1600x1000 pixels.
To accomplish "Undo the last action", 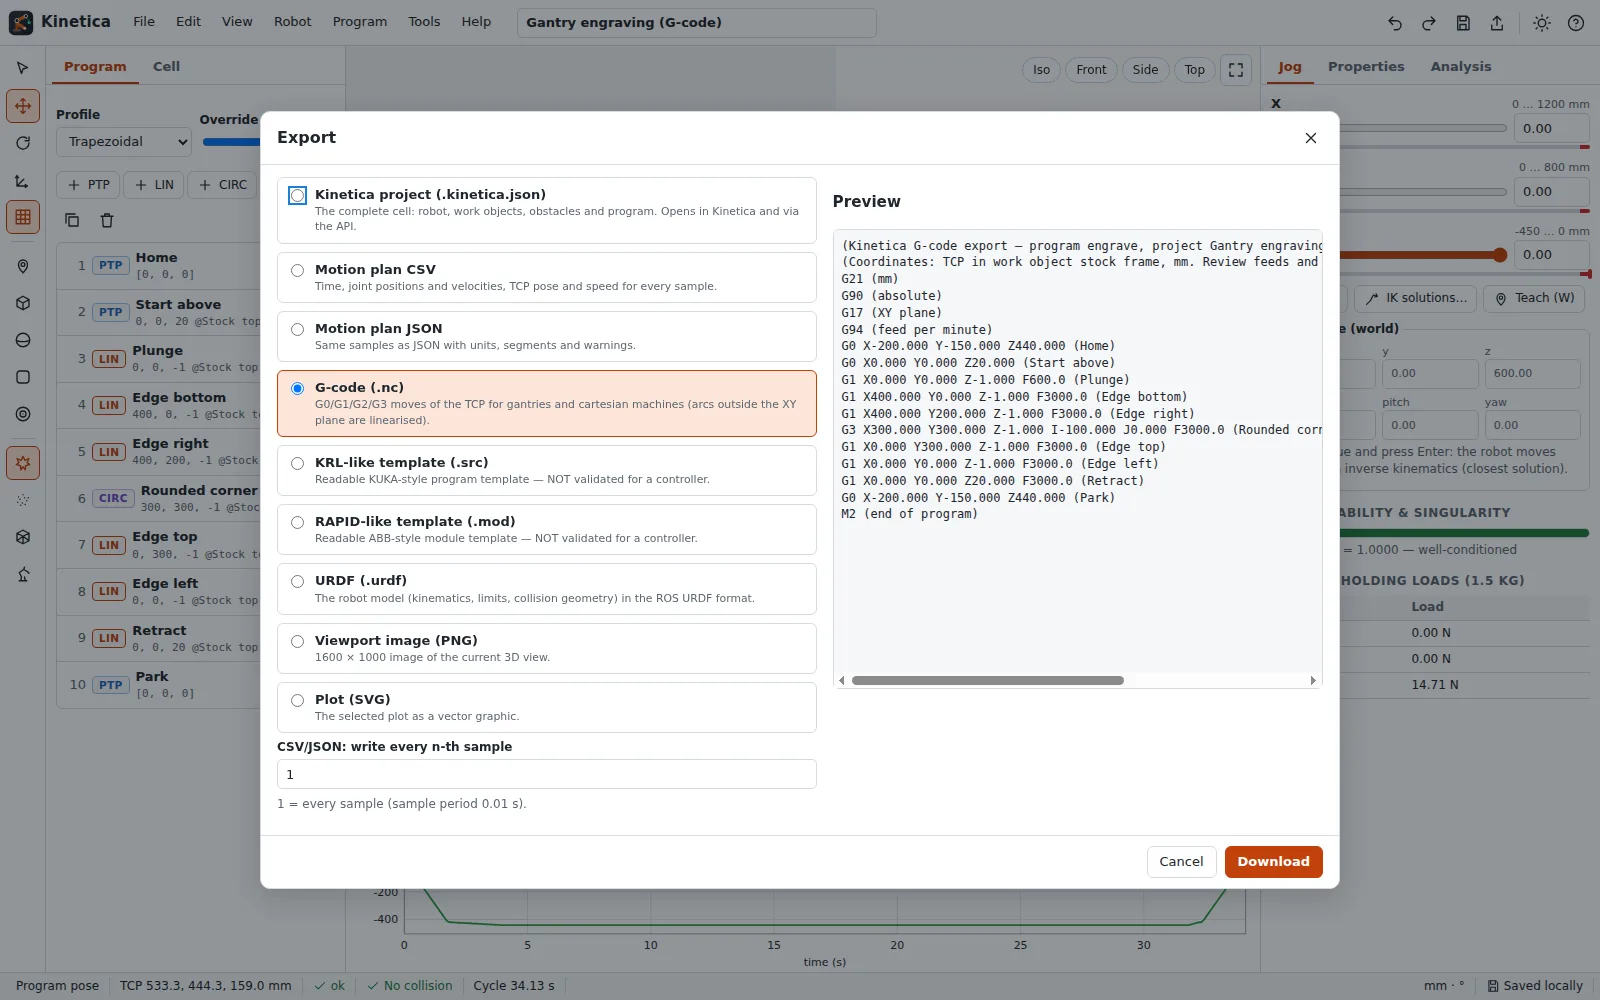I will (x=1395, y=23).
